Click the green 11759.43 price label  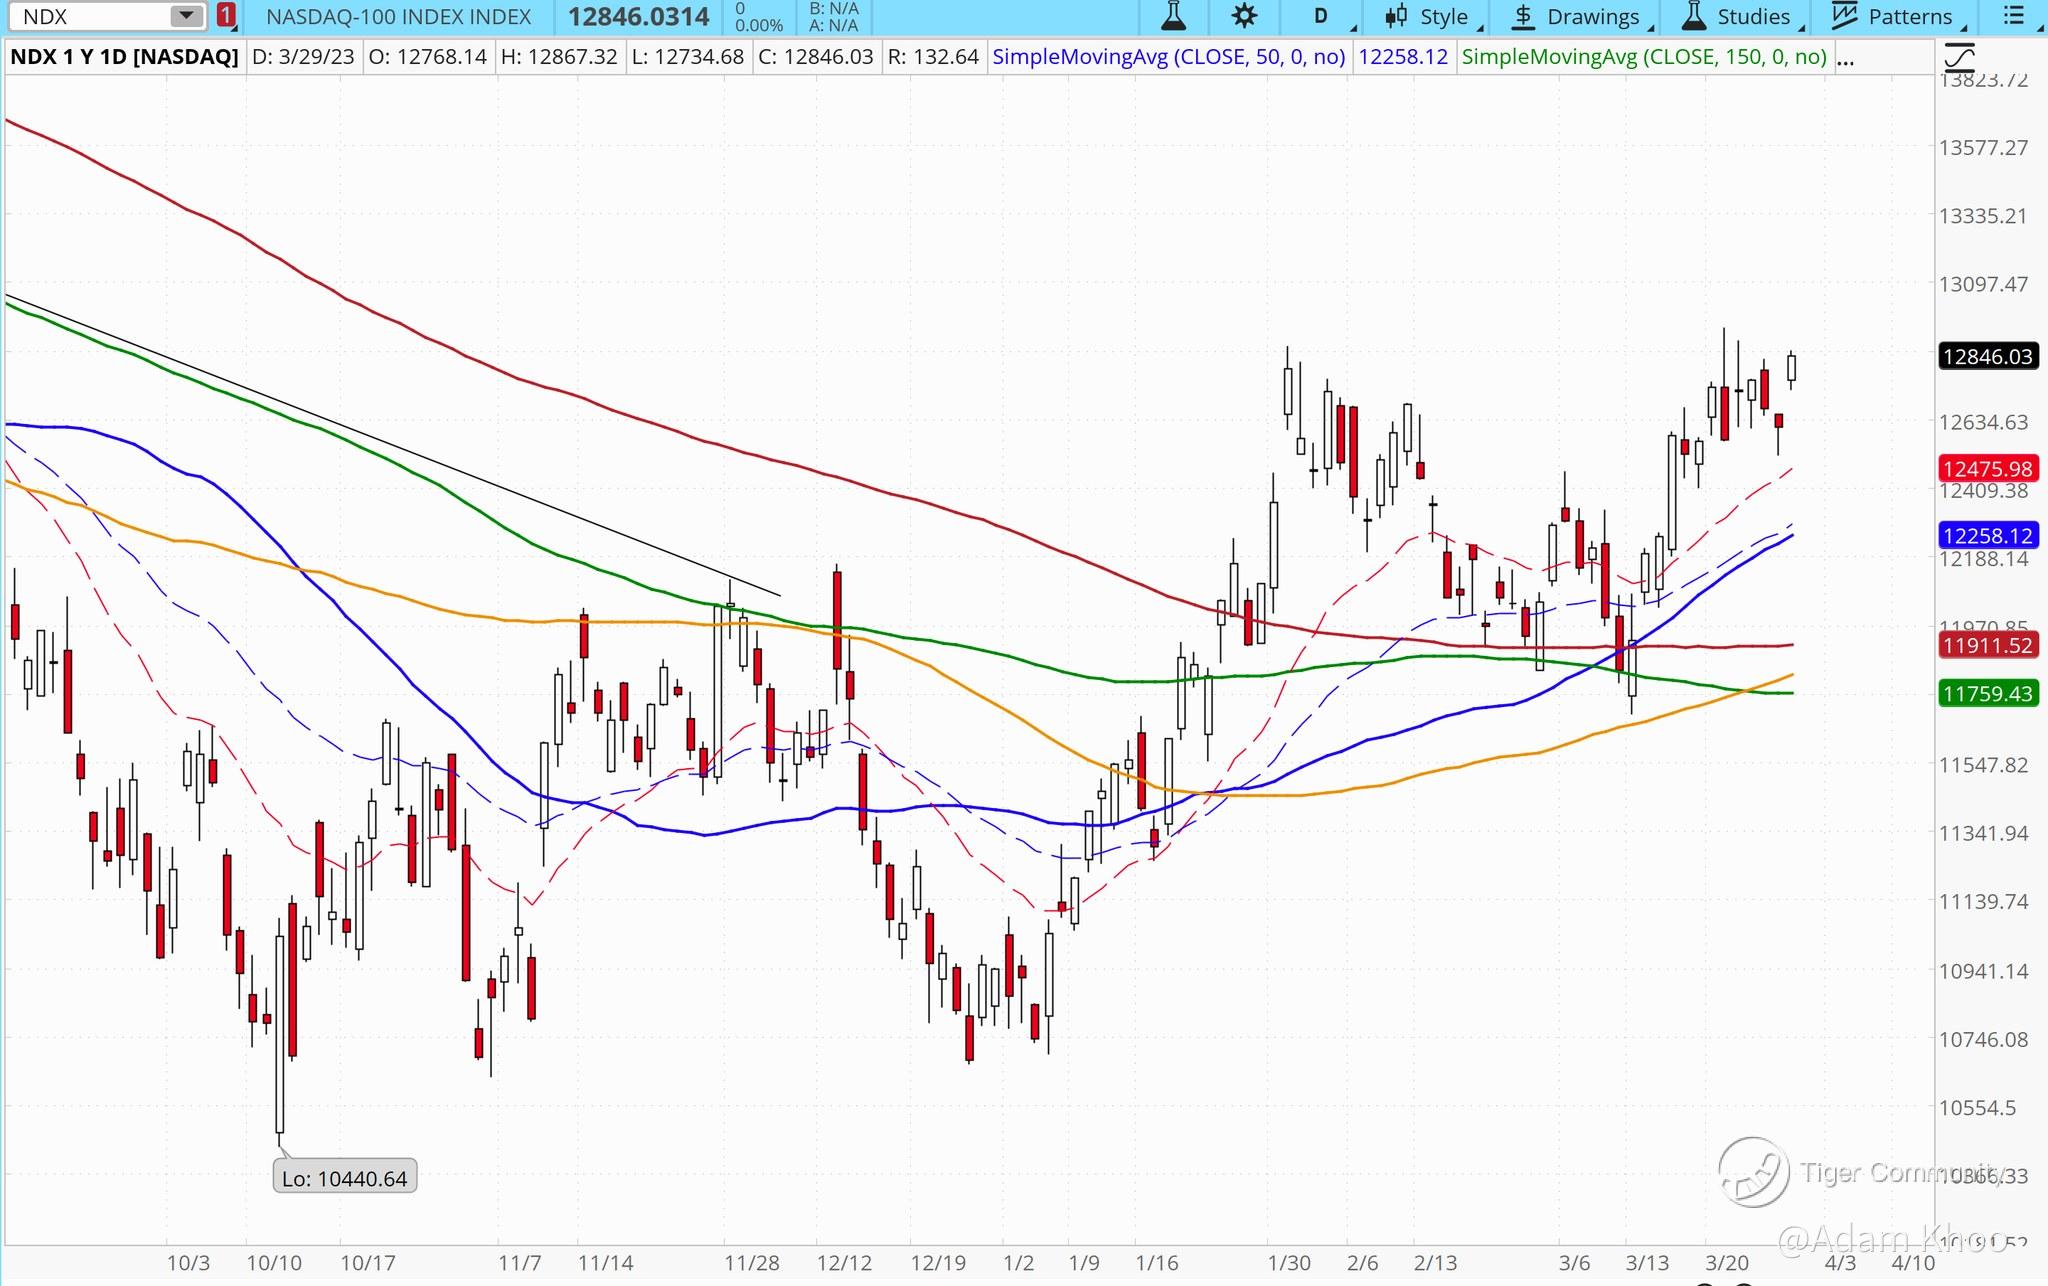click(1987, 694)
